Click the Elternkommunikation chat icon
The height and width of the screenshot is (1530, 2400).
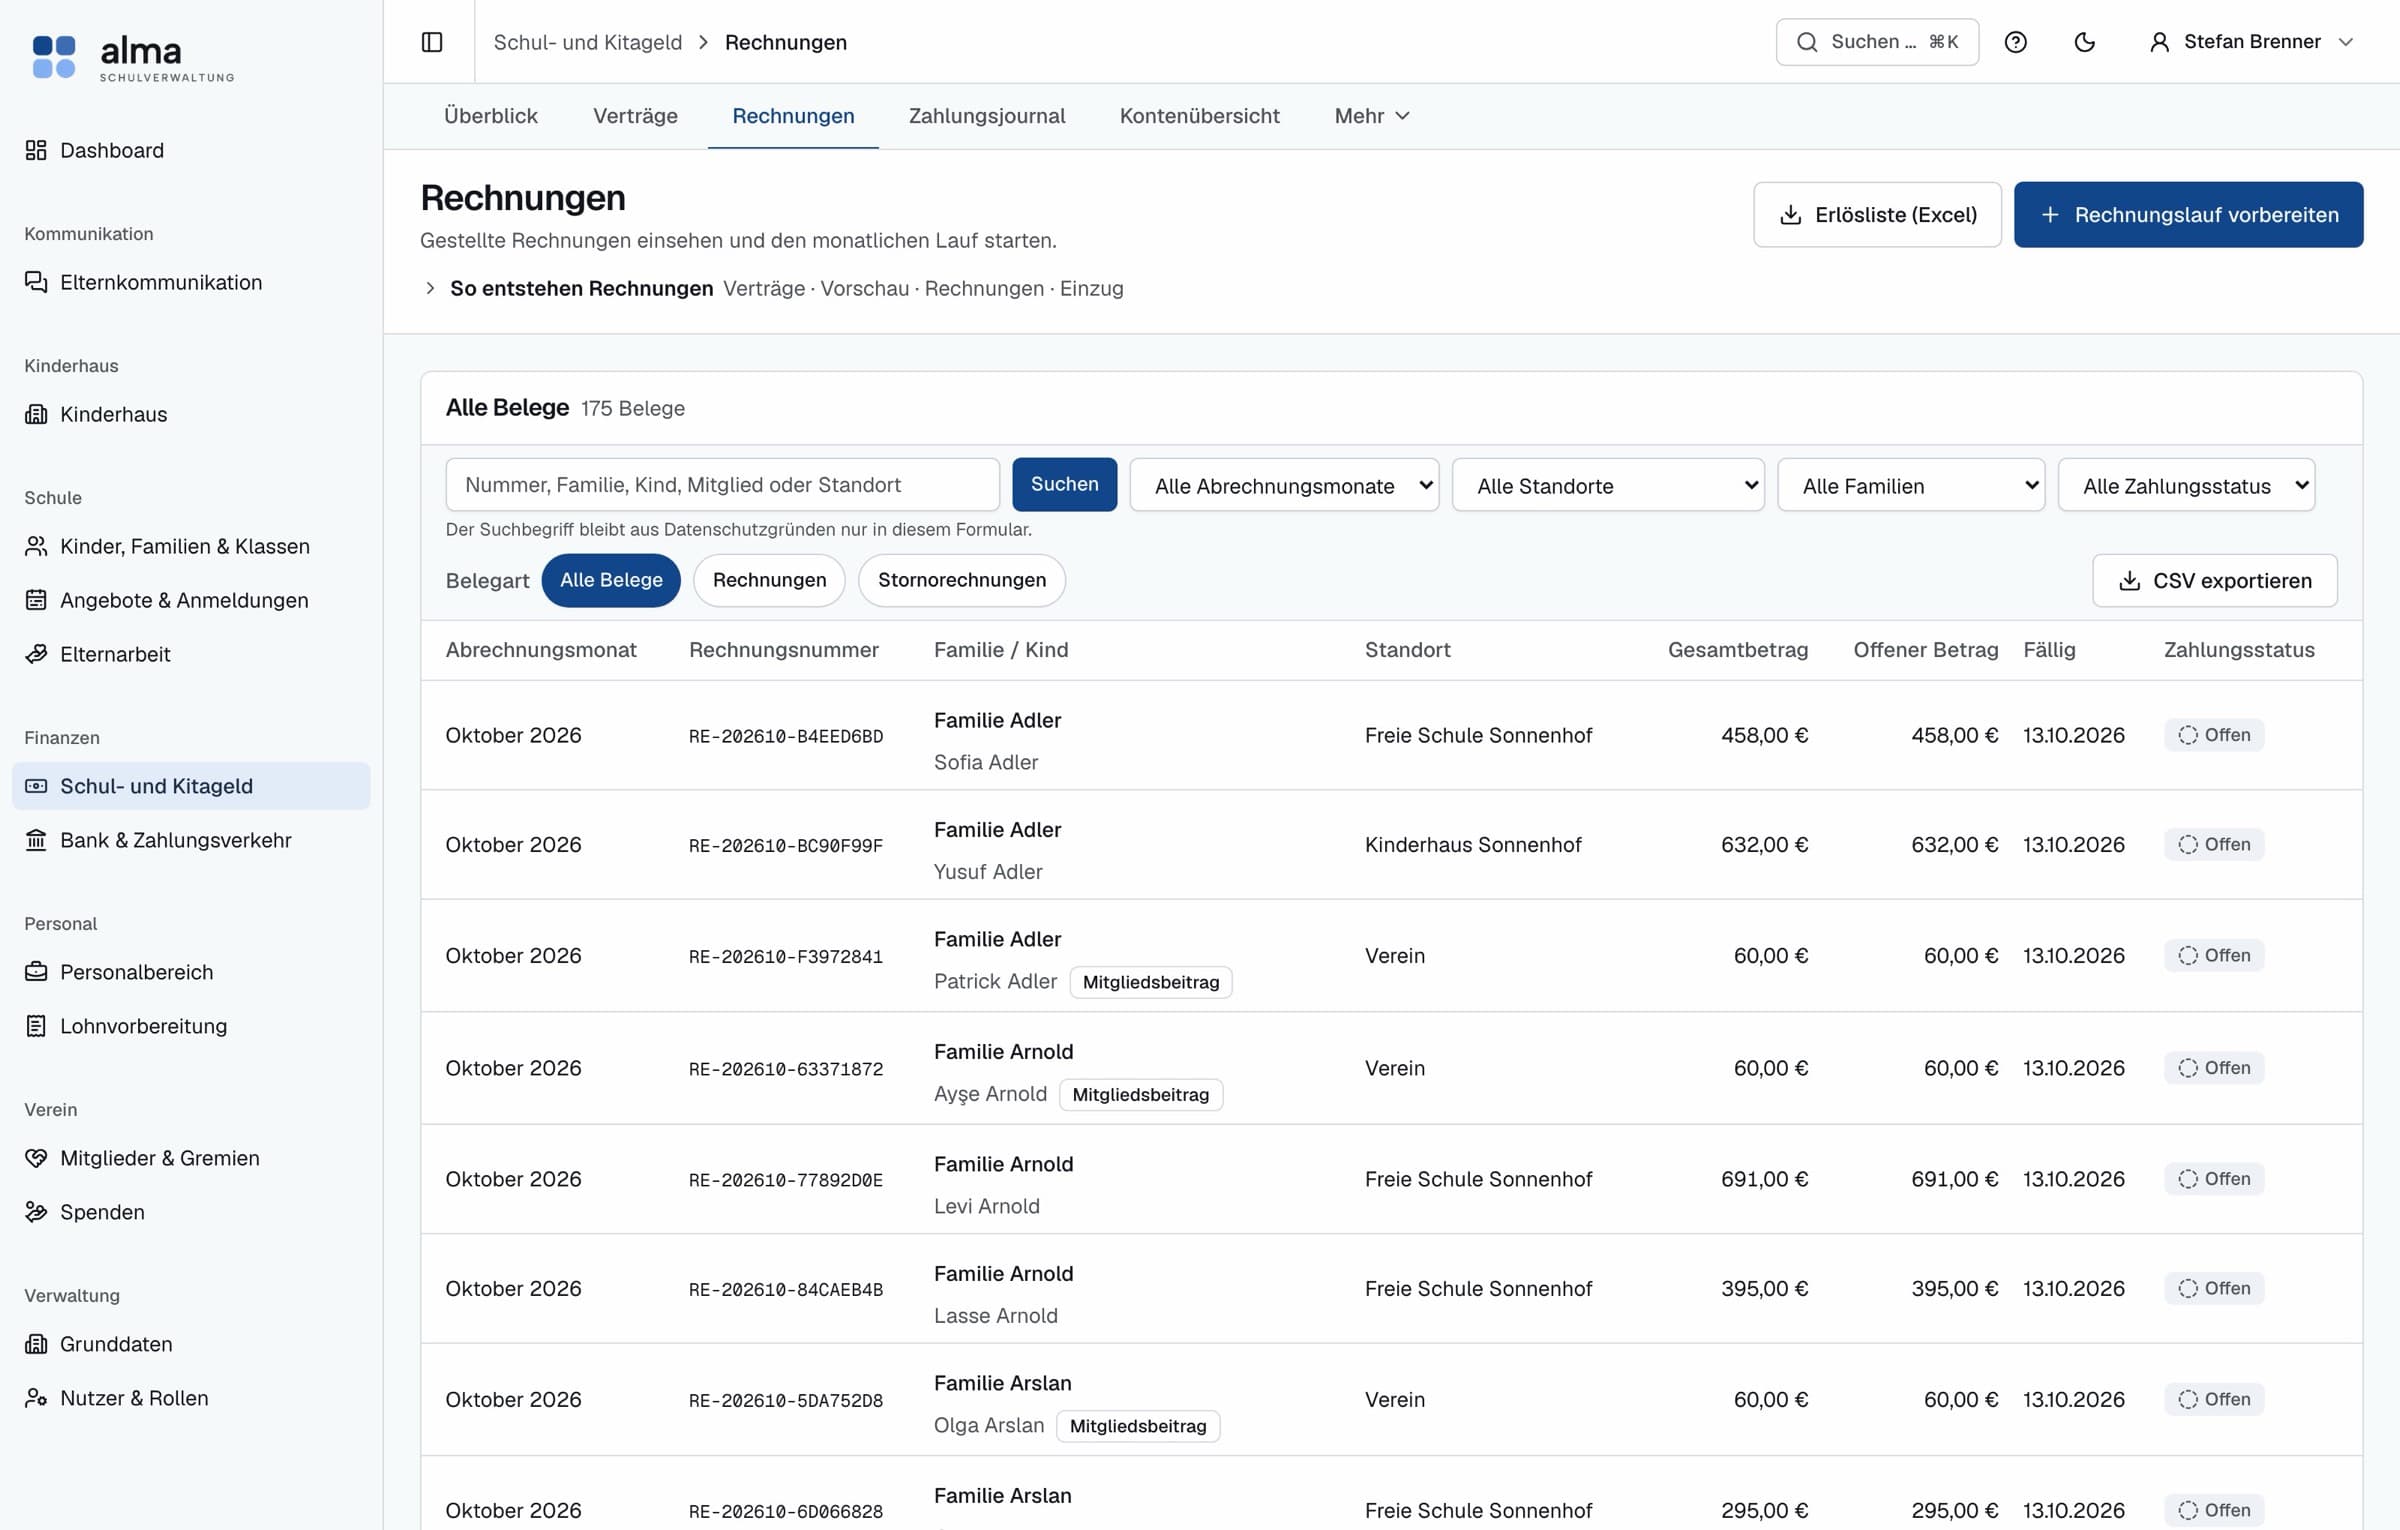(x=36, y=282)
